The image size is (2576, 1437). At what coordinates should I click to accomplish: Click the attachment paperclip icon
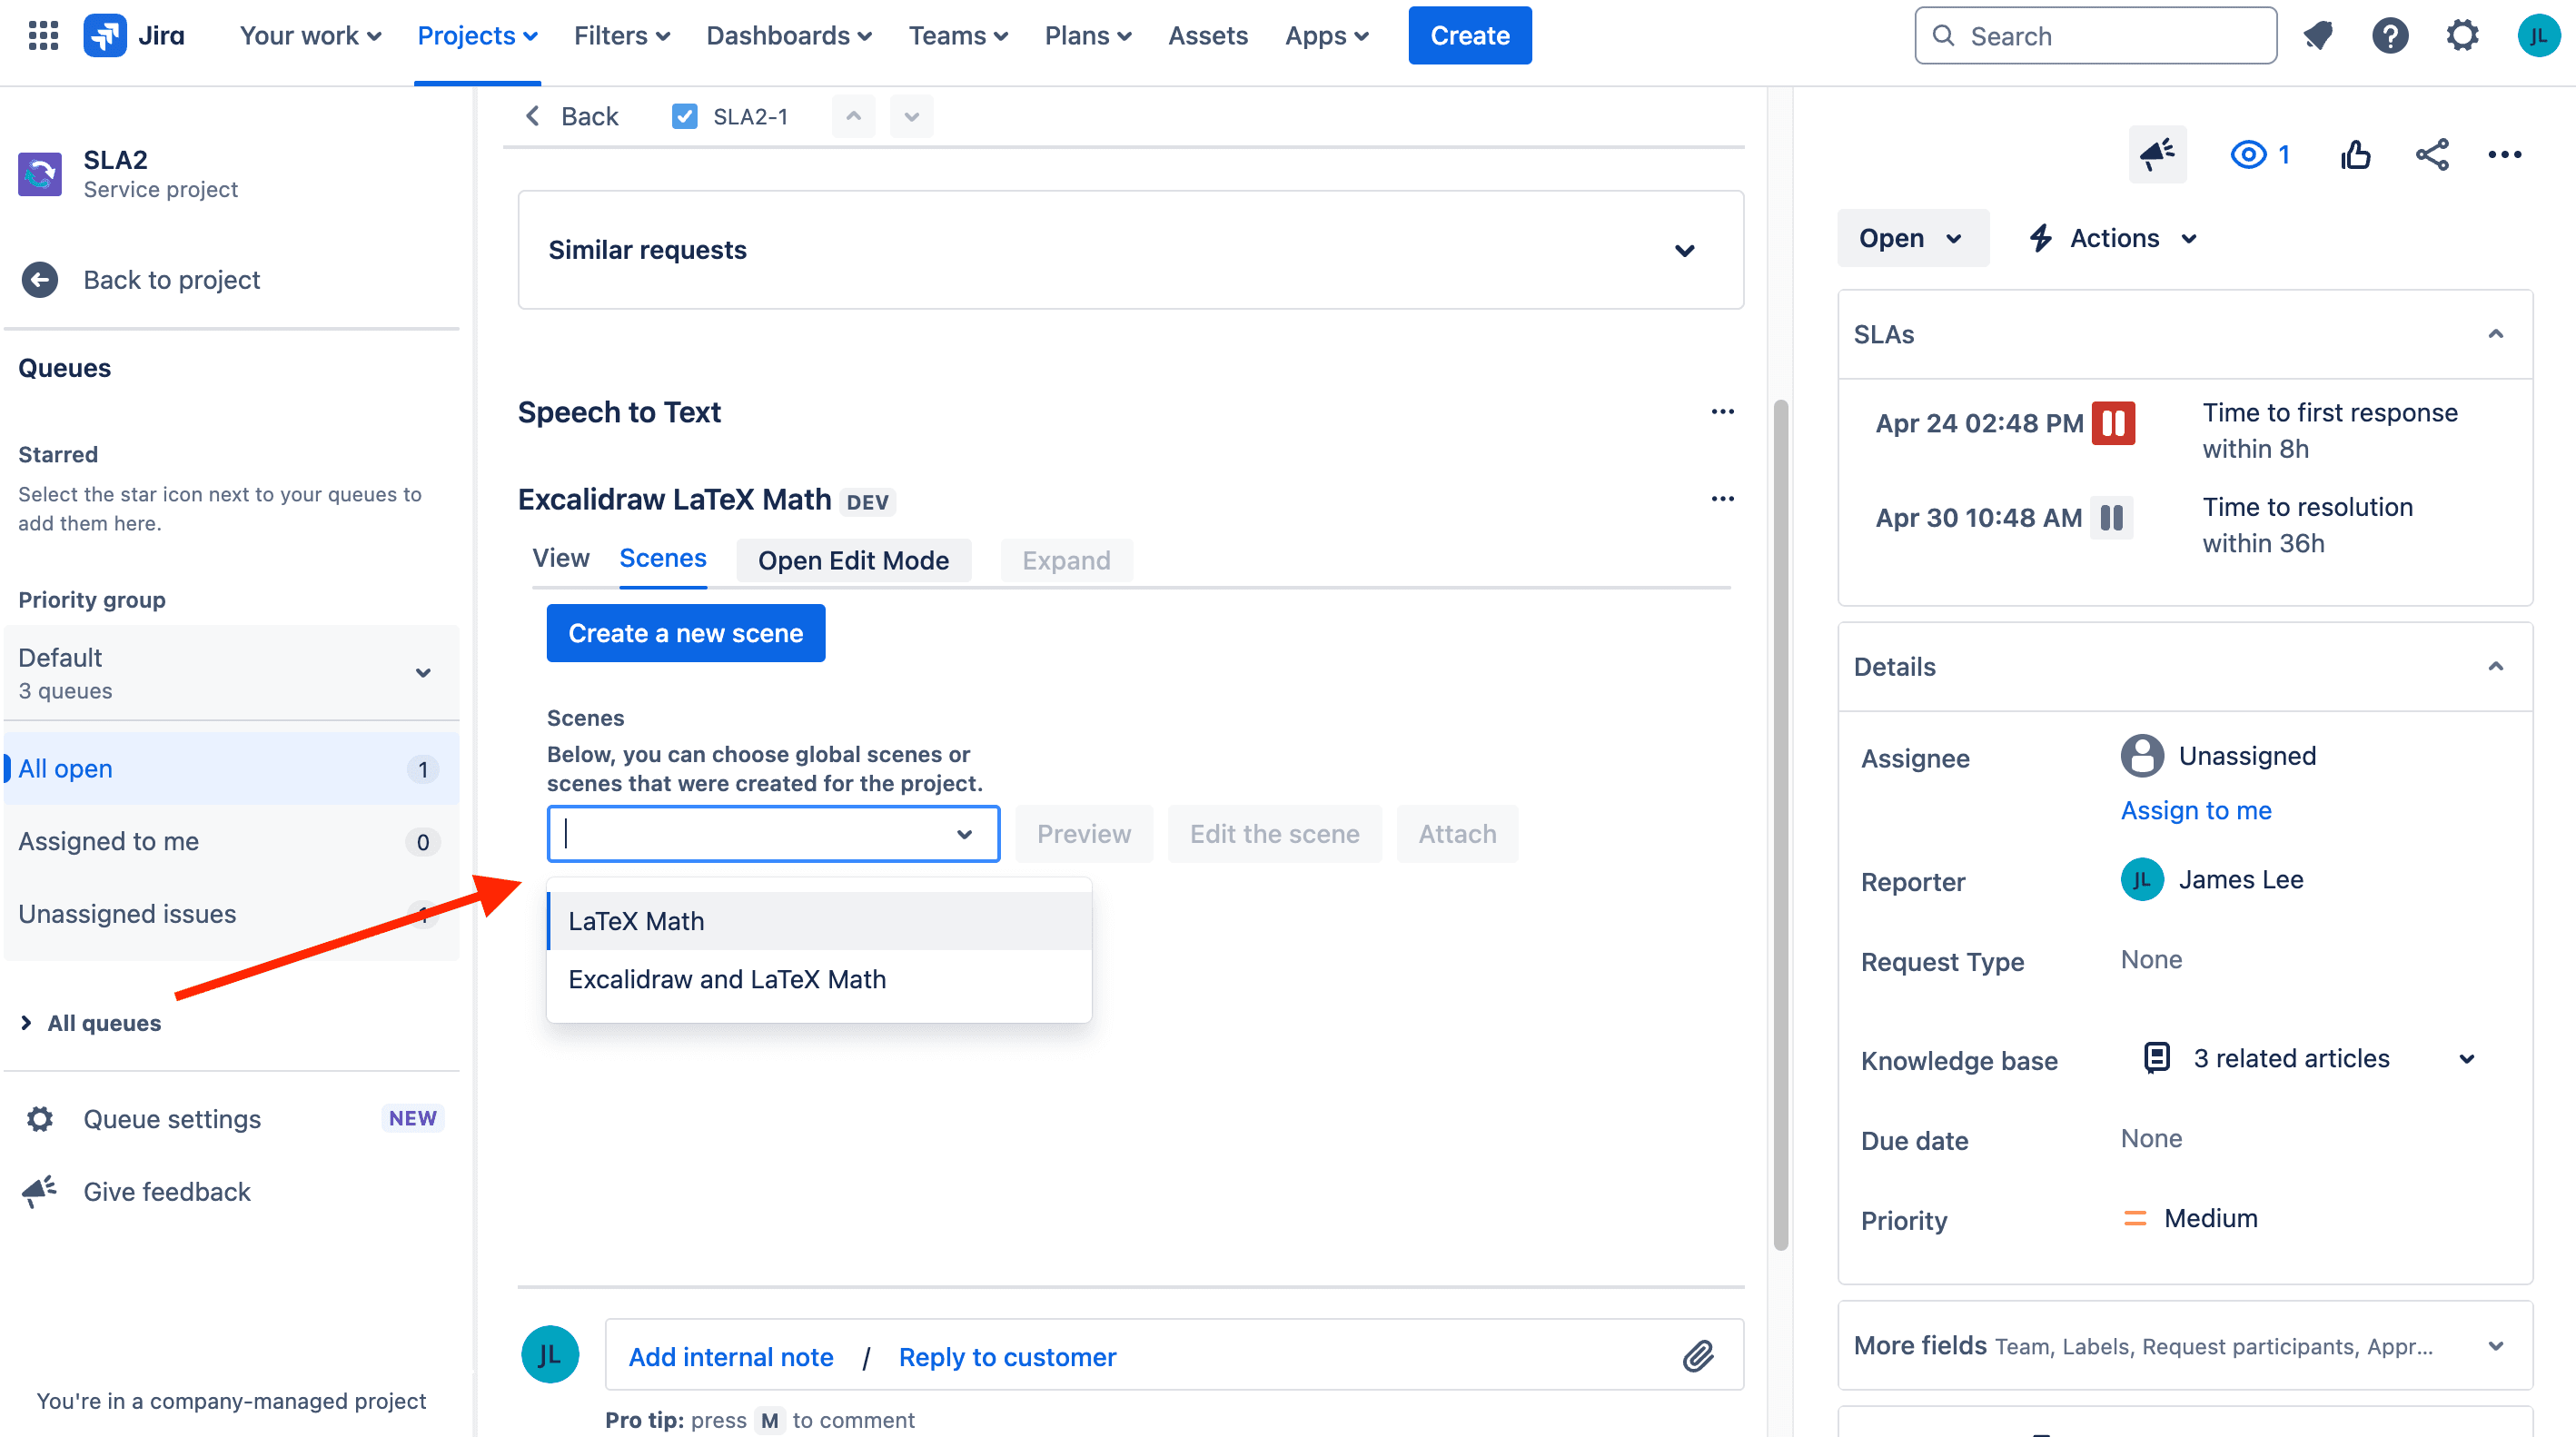1698,1356
